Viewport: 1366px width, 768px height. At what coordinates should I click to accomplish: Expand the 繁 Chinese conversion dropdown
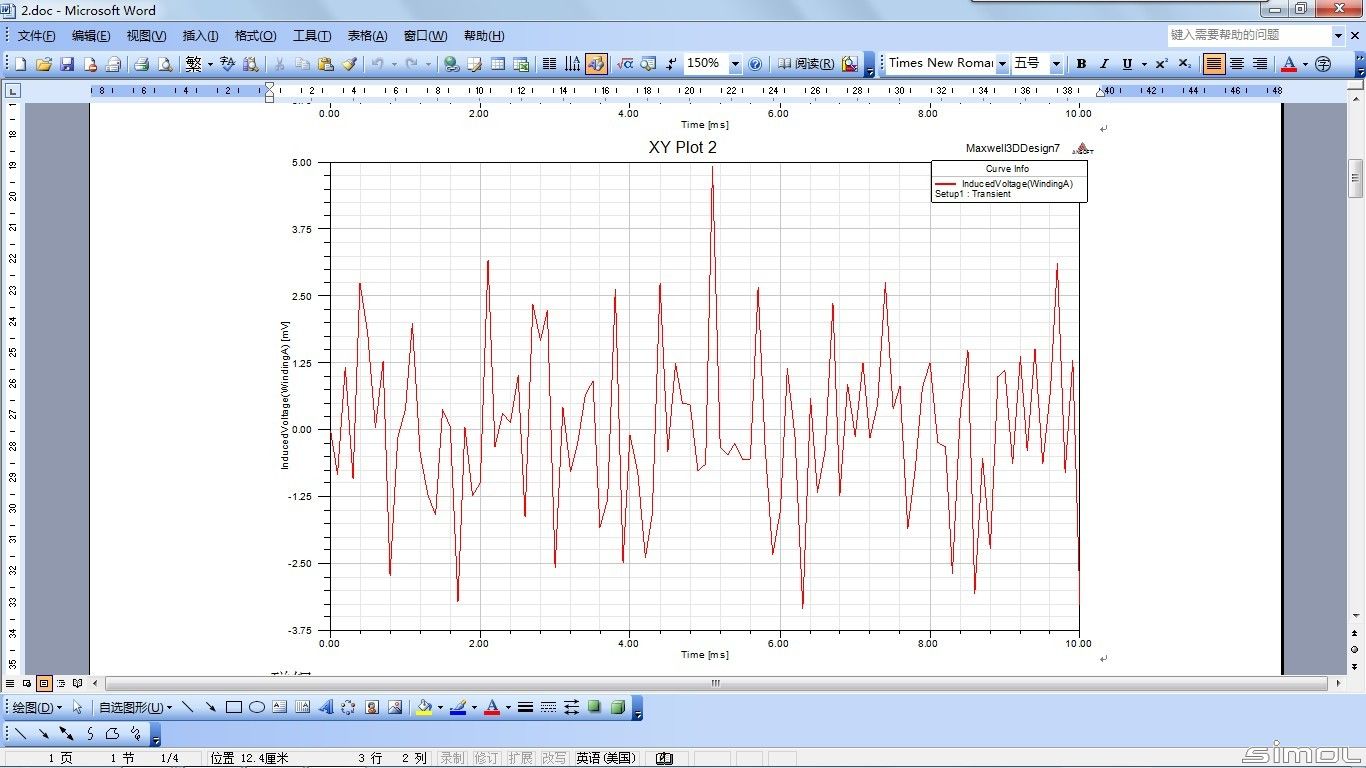pyautogui.click(x=210, y=64)
